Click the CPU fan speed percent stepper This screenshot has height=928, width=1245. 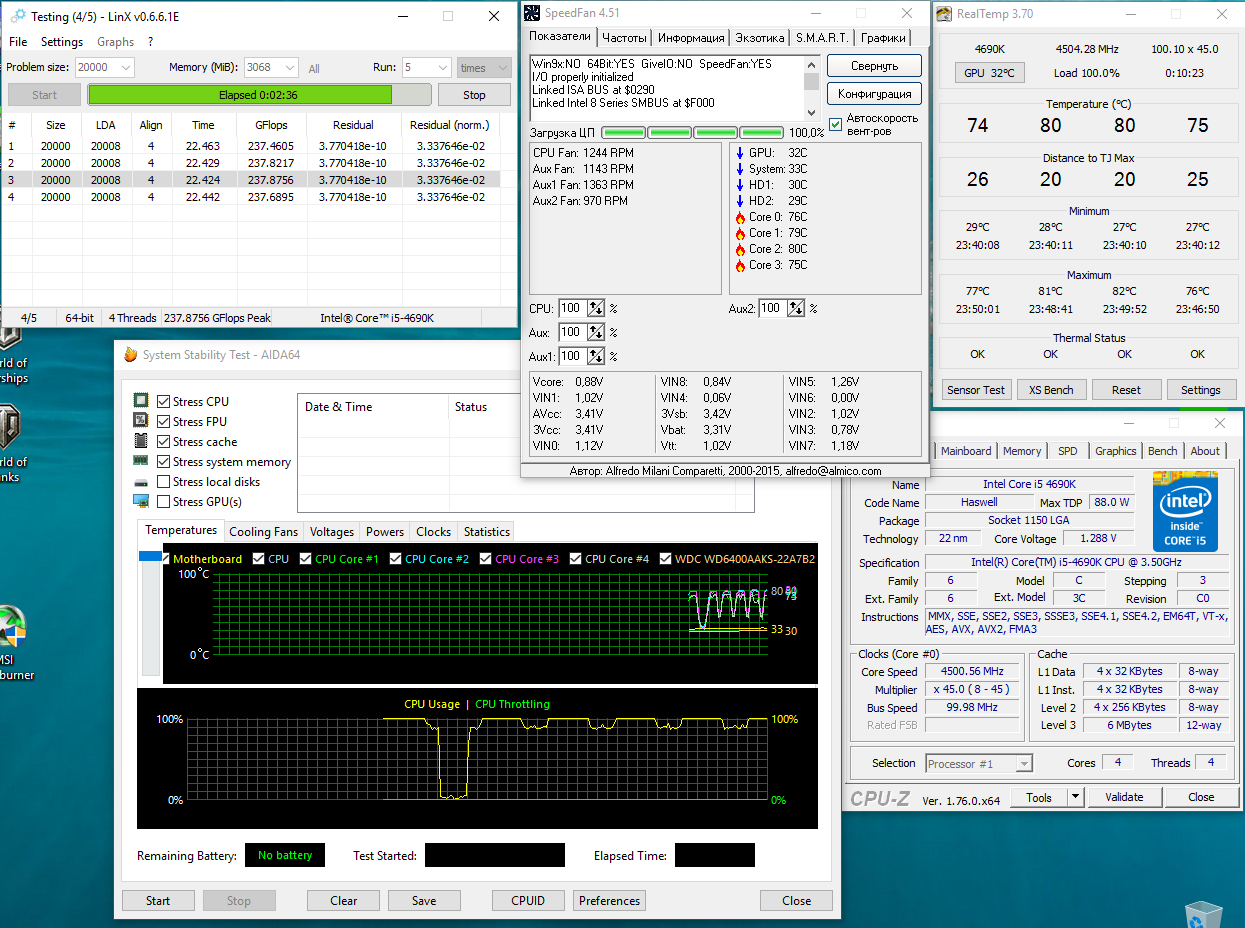(595, 309)
